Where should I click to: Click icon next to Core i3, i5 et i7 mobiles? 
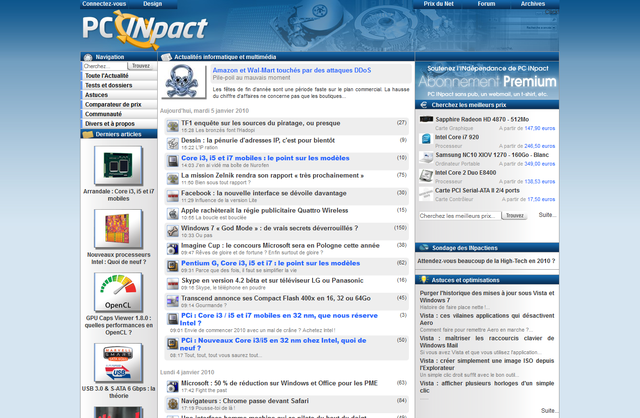point(173,161)
